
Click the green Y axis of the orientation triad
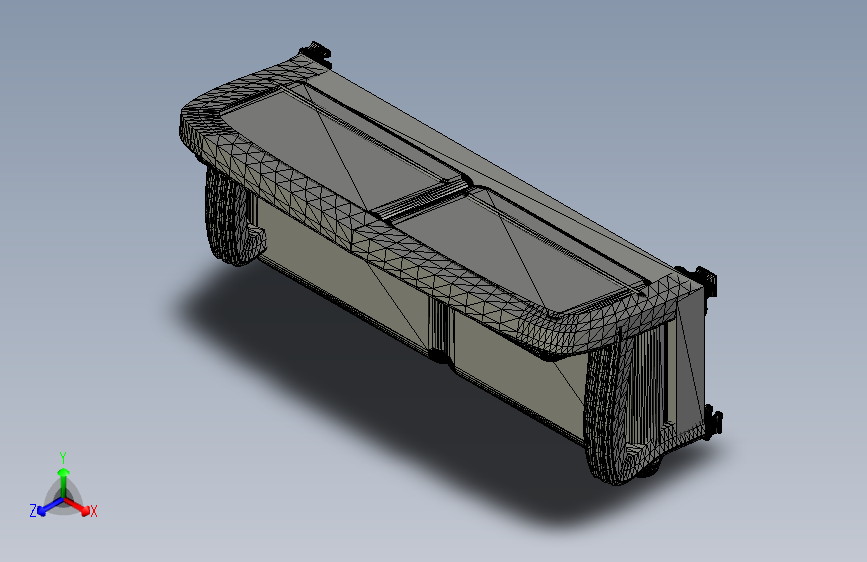(x=64, y=482)
